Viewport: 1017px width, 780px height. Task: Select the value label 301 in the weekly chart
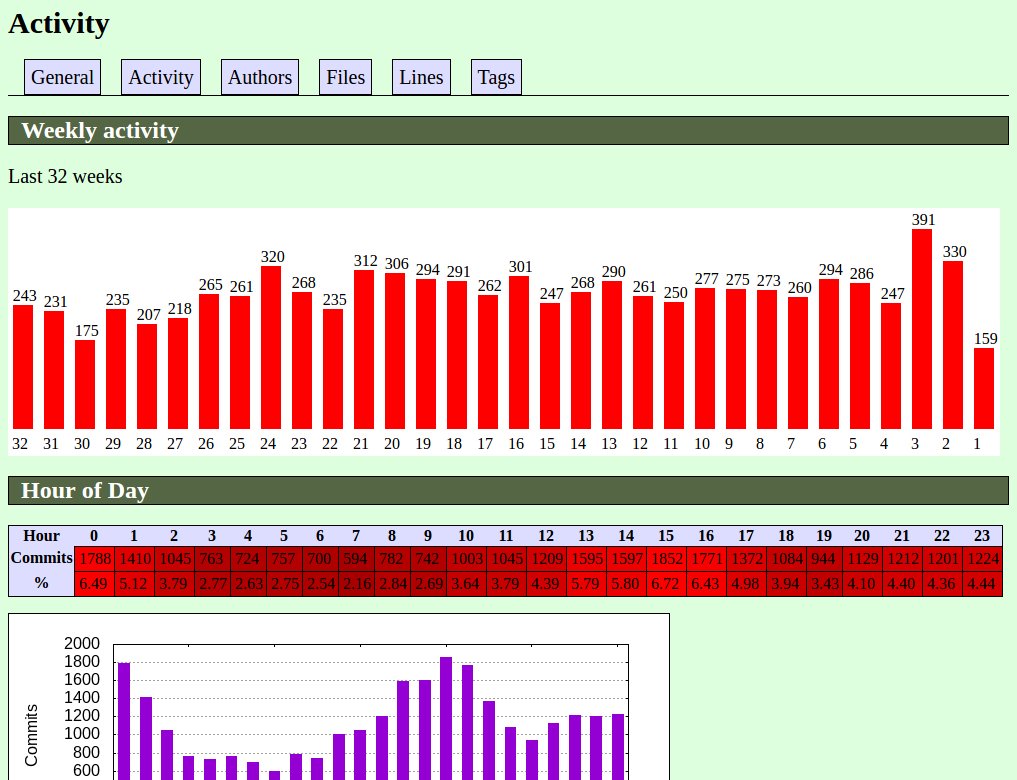pos(520,266)
